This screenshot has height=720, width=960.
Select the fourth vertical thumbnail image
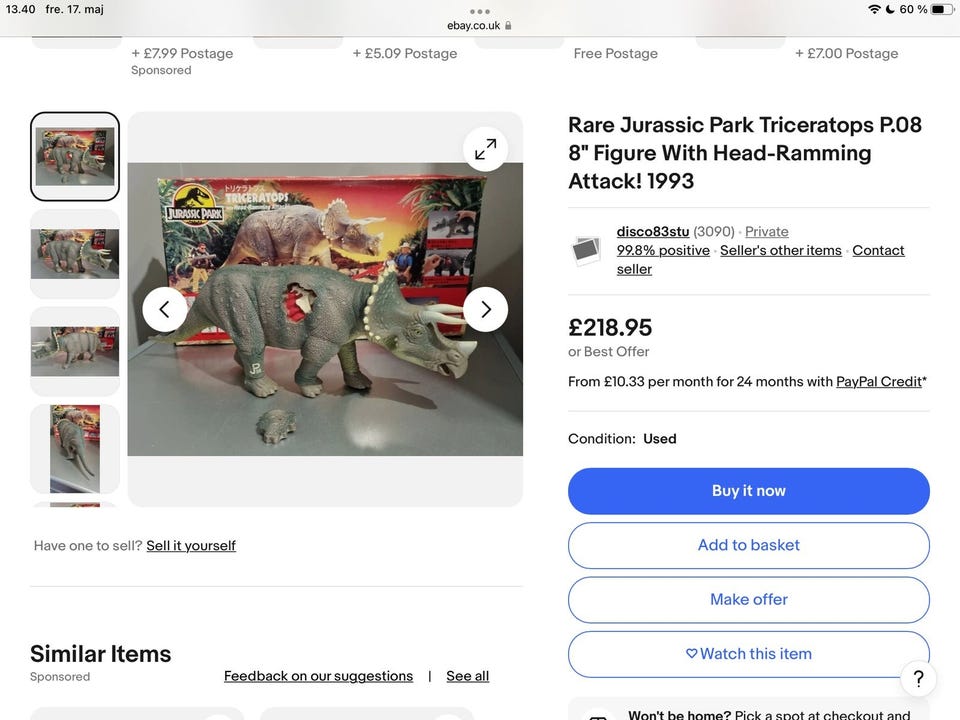[75, 448]
